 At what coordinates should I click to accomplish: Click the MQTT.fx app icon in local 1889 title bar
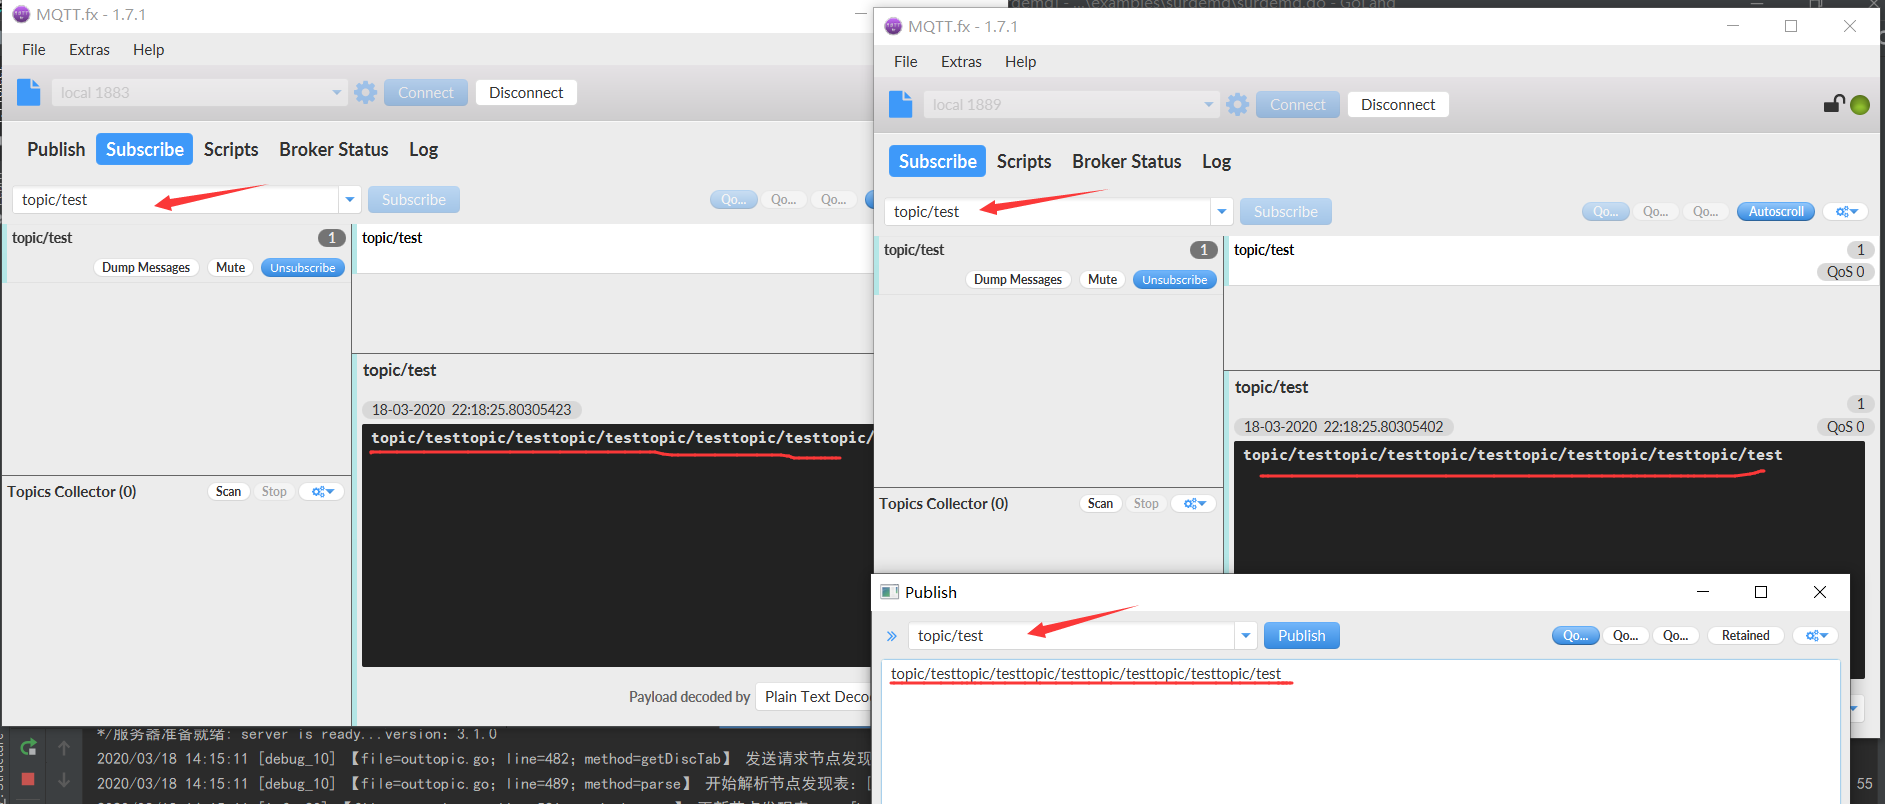pyautogui.click(x=893, y=26)
